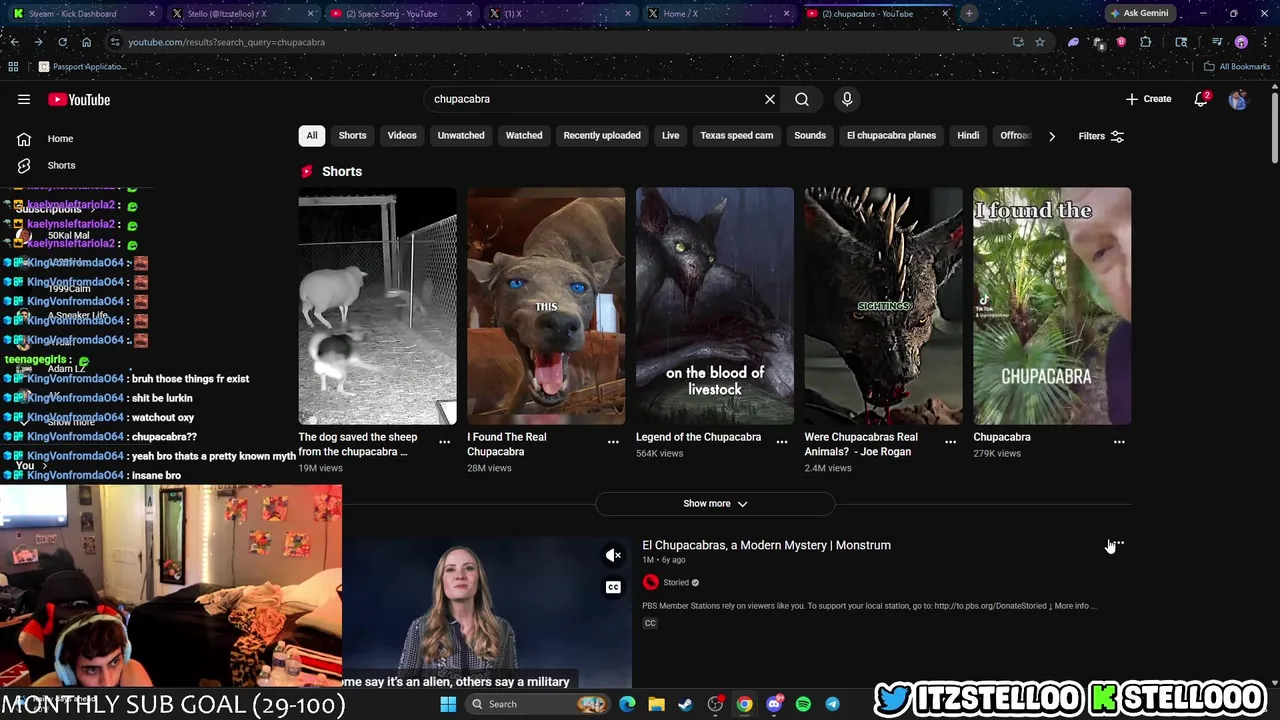Open OBS Studio from the taskbar
Image resolution: width=1280 pixels, height=720 pixels.
[715, 704]
